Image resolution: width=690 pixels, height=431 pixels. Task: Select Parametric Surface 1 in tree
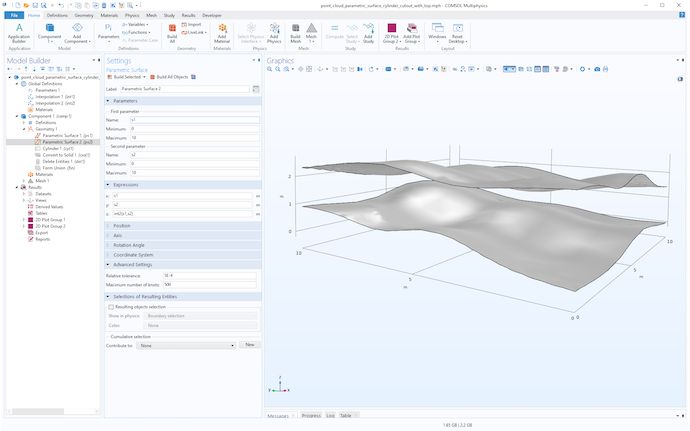[x=64, y=136]
